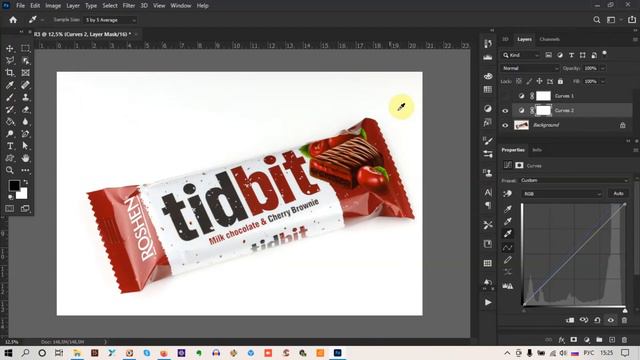
Task: Select the Horizontal Type tool
Action: pyautogui.click(x=10, y=146)
